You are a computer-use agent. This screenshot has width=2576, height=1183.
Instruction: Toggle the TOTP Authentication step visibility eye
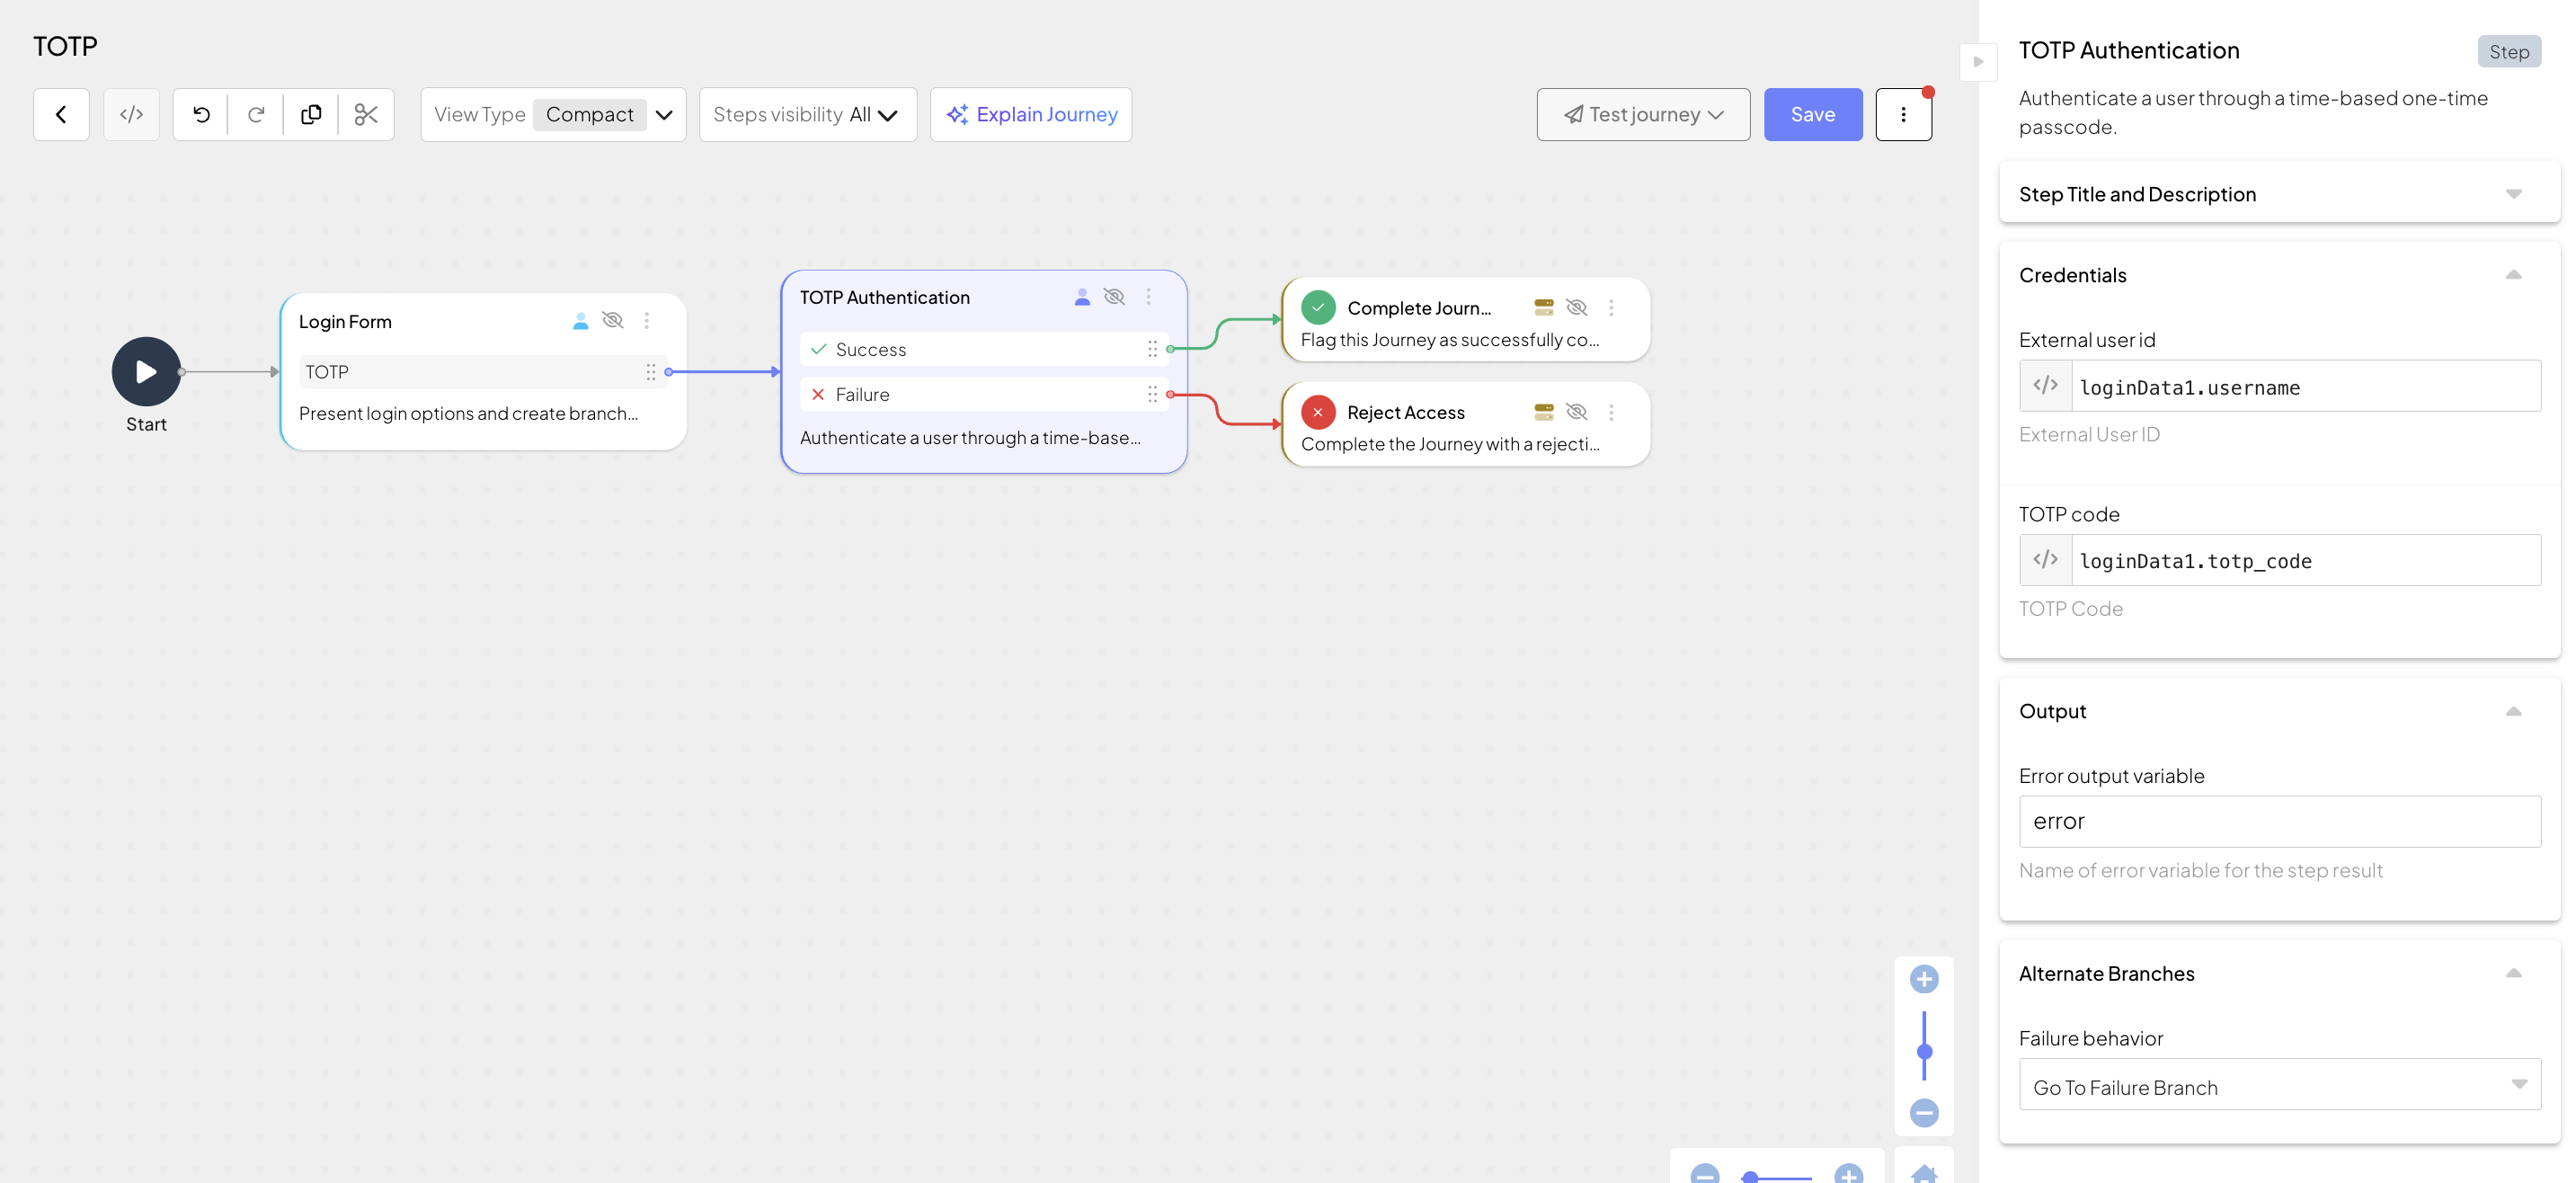[1114, 296]
